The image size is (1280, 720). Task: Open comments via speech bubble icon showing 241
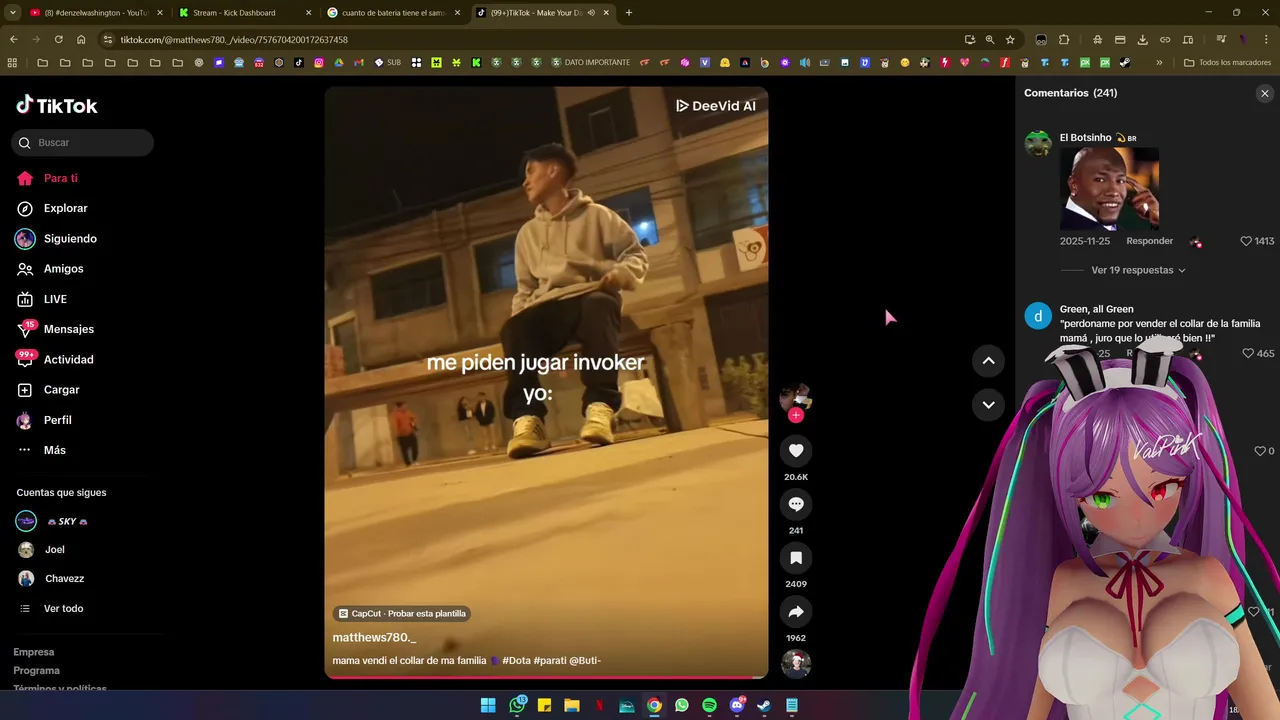[x=796, y=504]
